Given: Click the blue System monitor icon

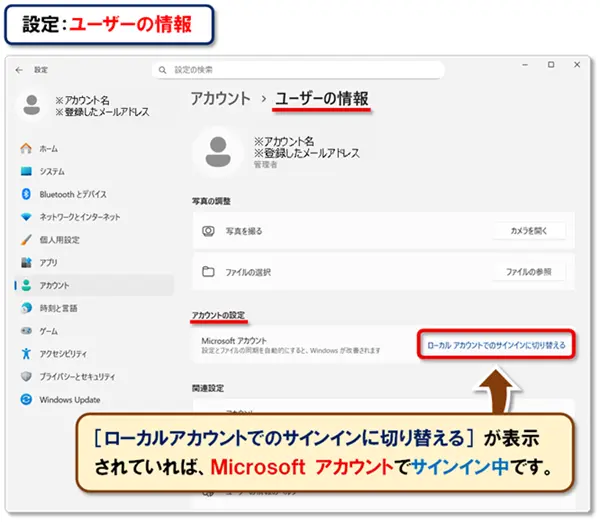Looking at the screenshot, I should tap(26, 171).
